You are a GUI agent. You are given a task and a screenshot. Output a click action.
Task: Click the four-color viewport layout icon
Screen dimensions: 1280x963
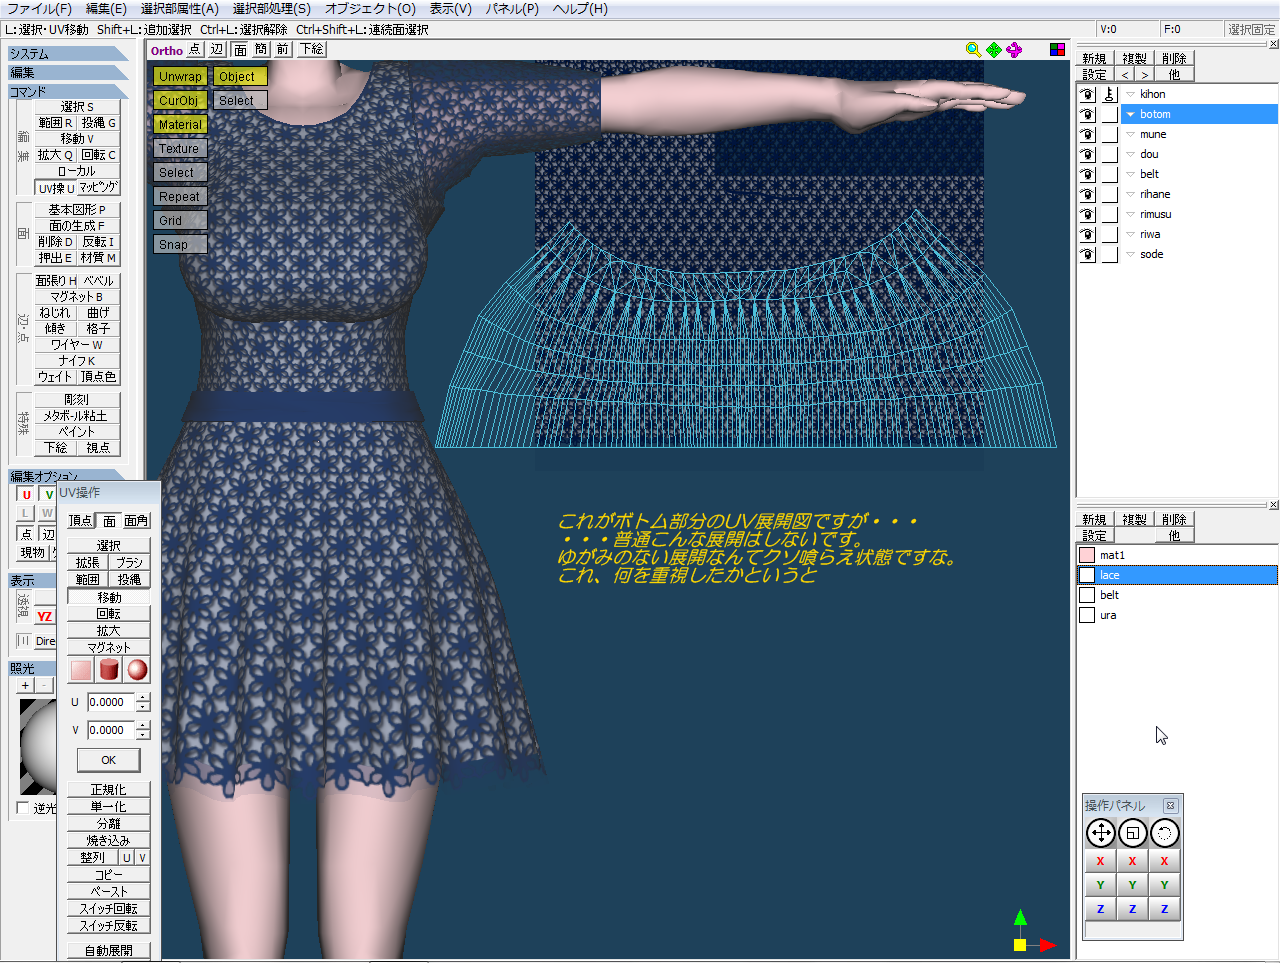coord(1057,50)
